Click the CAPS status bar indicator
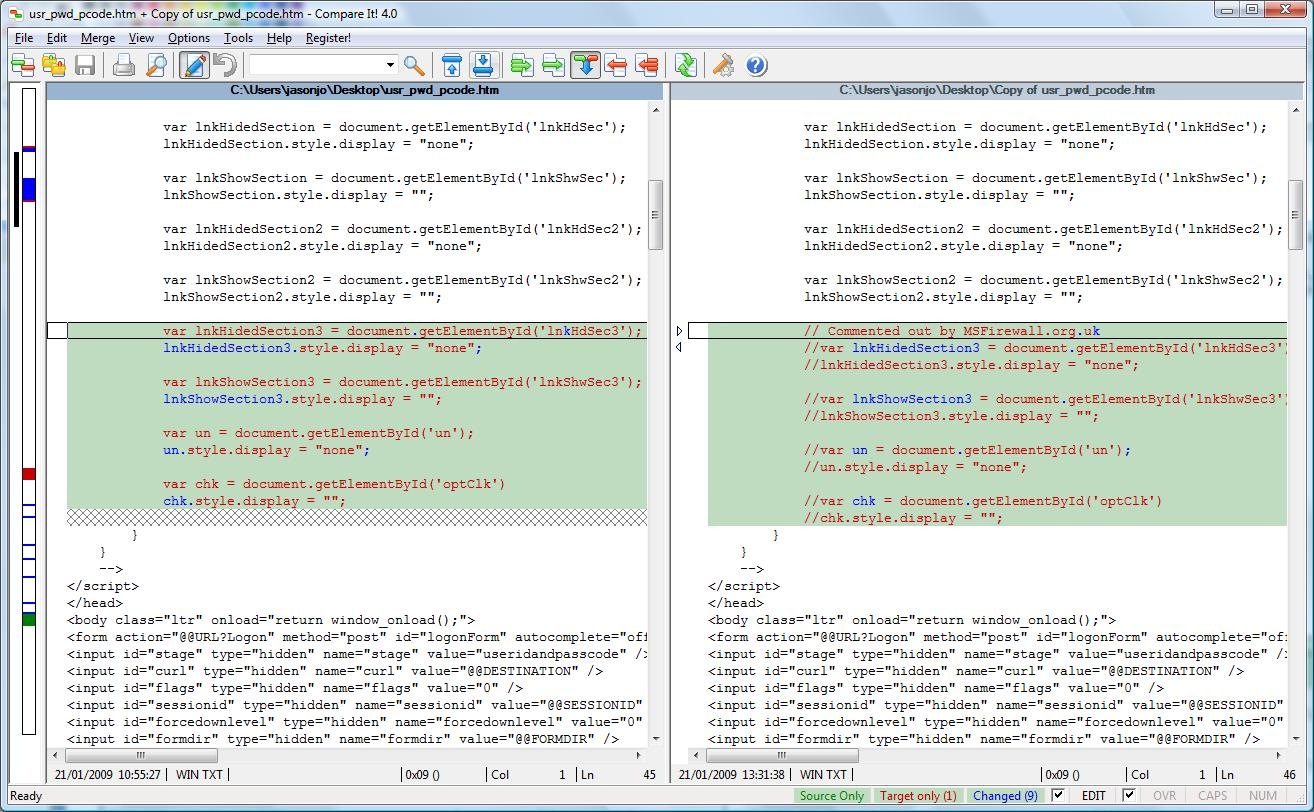This screenshot has width=1314, height=812. pos(1212,796)
